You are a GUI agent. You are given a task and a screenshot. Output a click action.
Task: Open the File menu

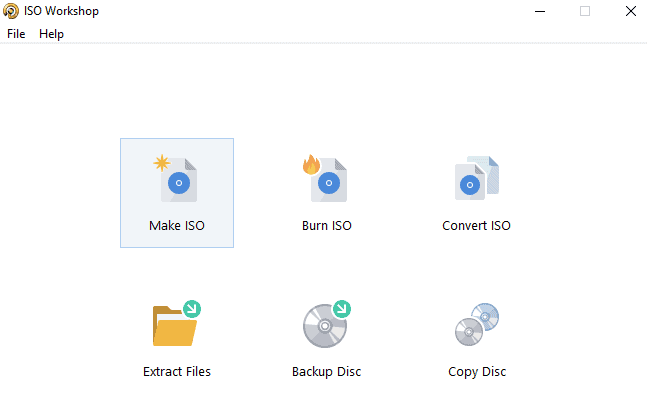(16, 34)
